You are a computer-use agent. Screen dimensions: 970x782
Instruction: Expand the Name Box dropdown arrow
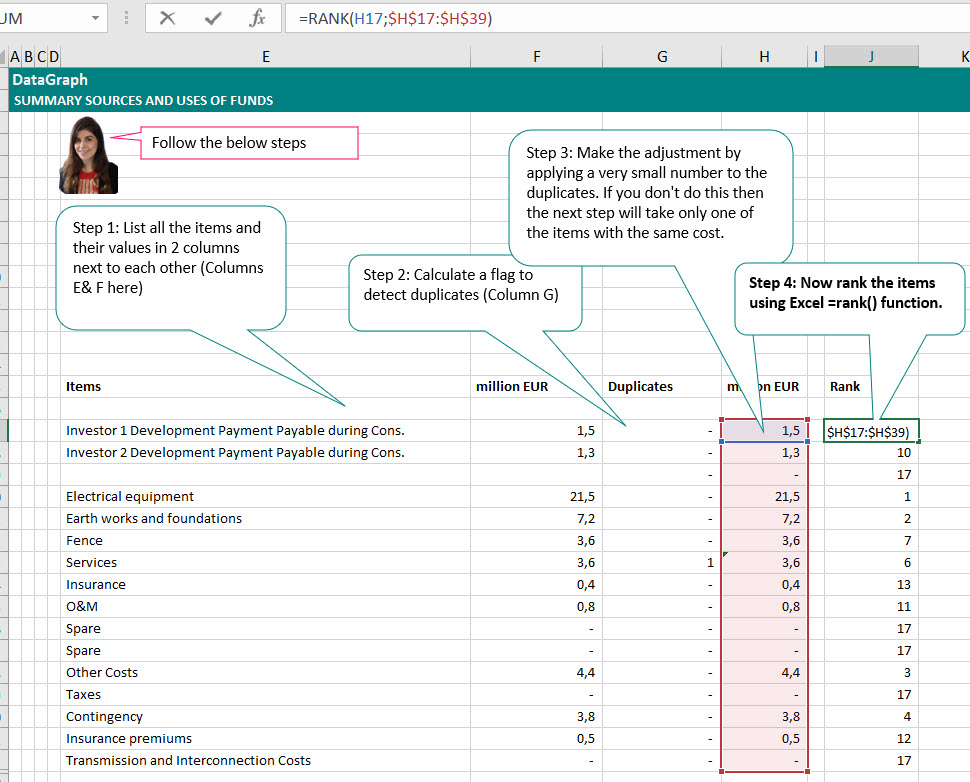[x=95, y=18]
